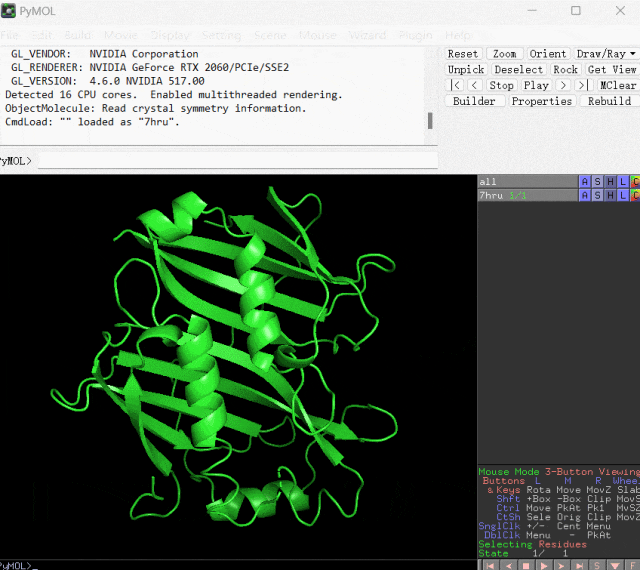The image size is (640, 570).
Task: Open the A actions menu for 7hru
Action: point(584,196)
